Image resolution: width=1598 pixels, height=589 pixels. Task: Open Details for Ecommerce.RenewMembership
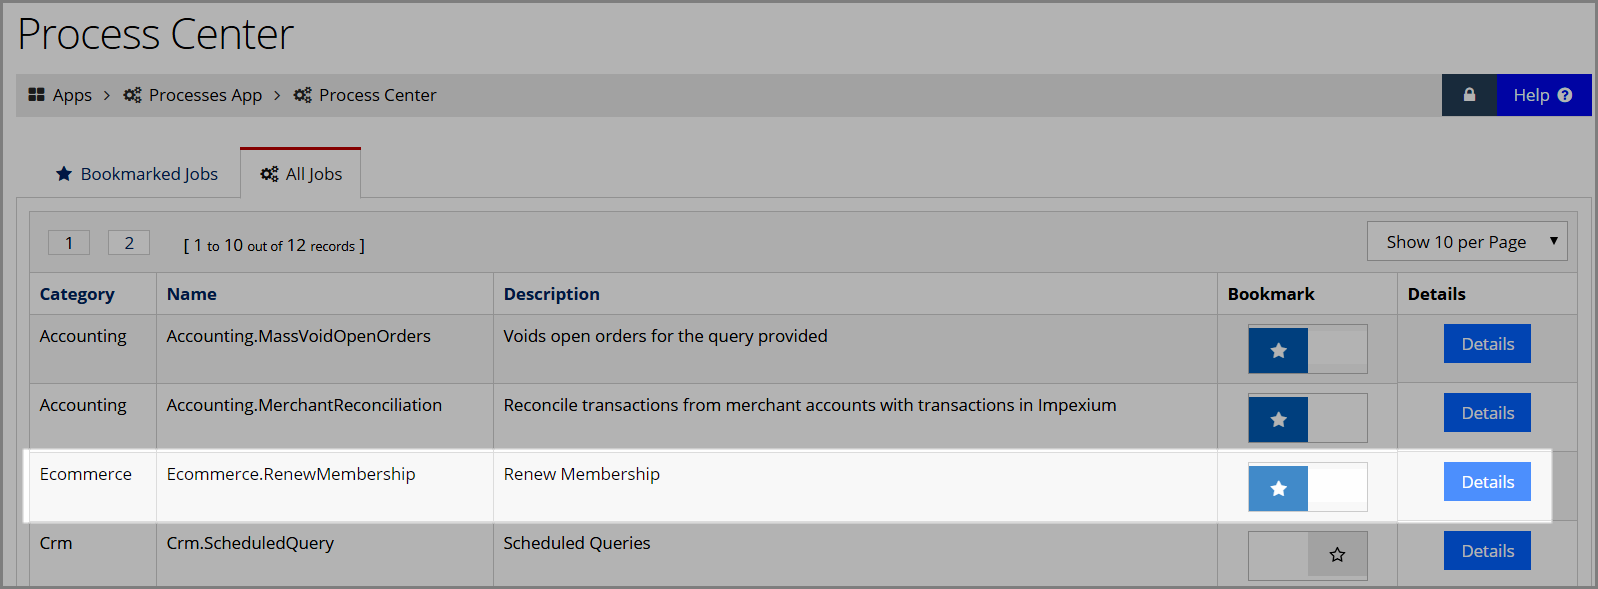pyautogui.click(x=1487, y=482)
